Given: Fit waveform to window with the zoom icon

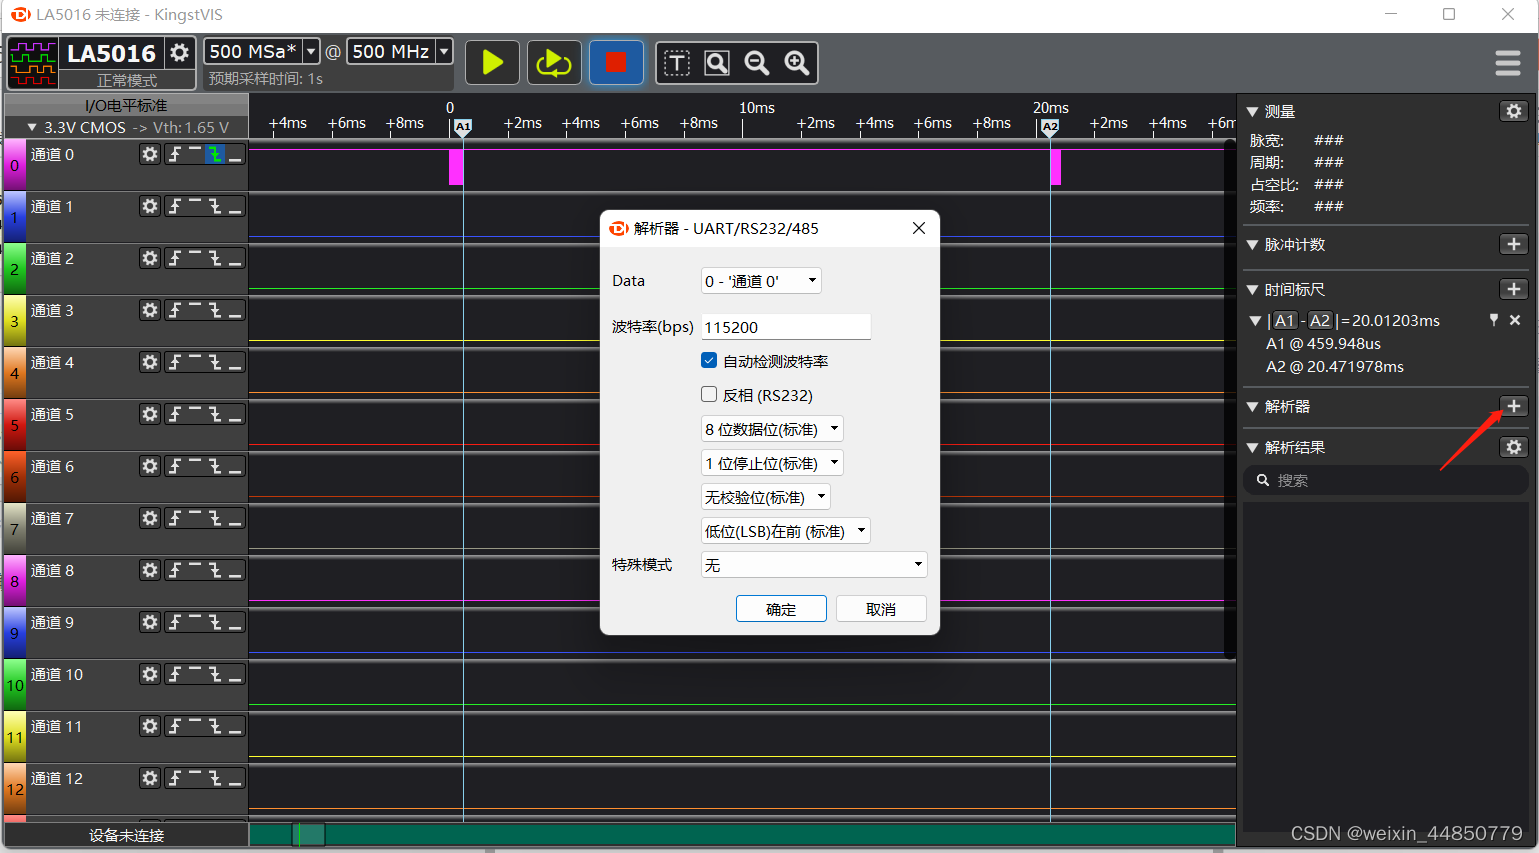Looking at the screenshot, I should point(717,64).
